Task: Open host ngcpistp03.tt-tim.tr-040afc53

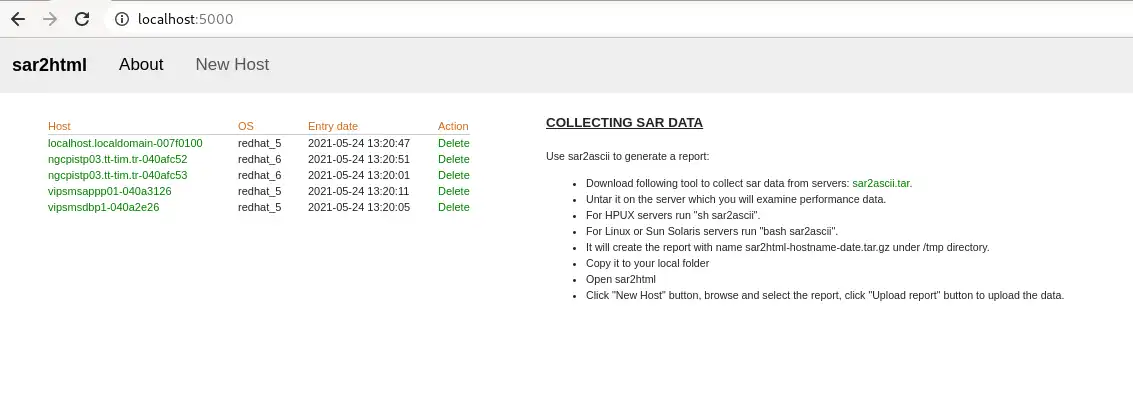Action: (x=118, y=175)
